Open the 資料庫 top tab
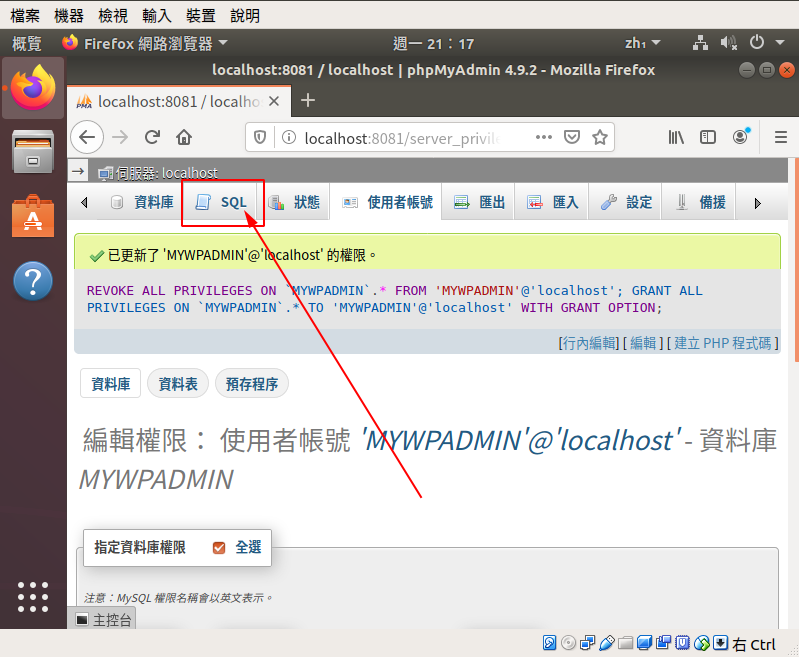This screenshot has width=799, height=657. pyautogui.click(x=142, y=202)
